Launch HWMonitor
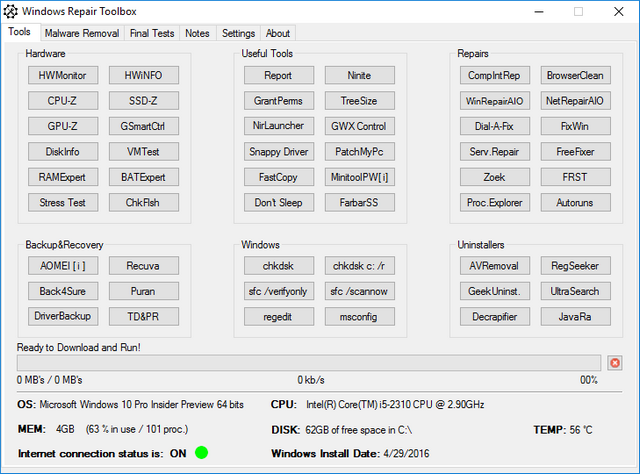This screenshot has height=474, width=640. (63, 75)
